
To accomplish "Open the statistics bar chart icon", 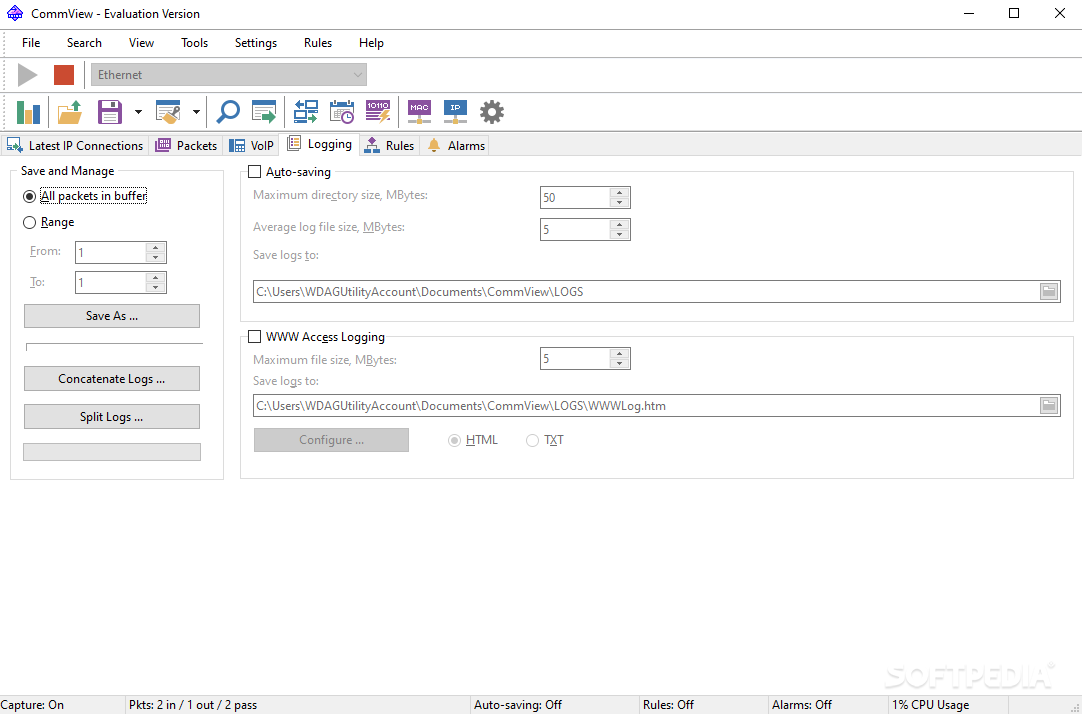I will (28, 112).
